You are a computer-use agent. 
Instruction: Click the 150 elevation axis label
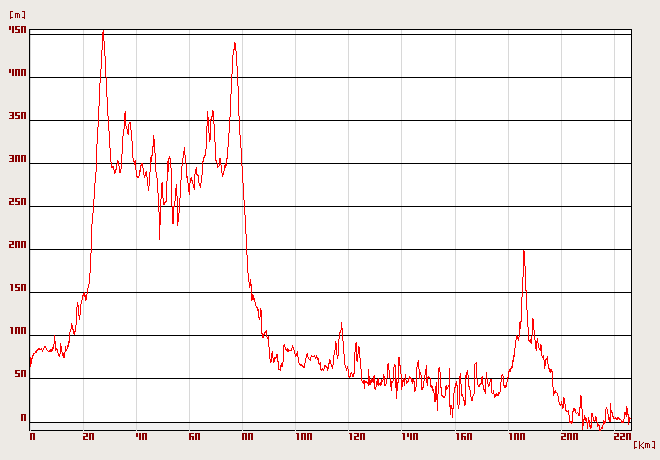[17, 290]
